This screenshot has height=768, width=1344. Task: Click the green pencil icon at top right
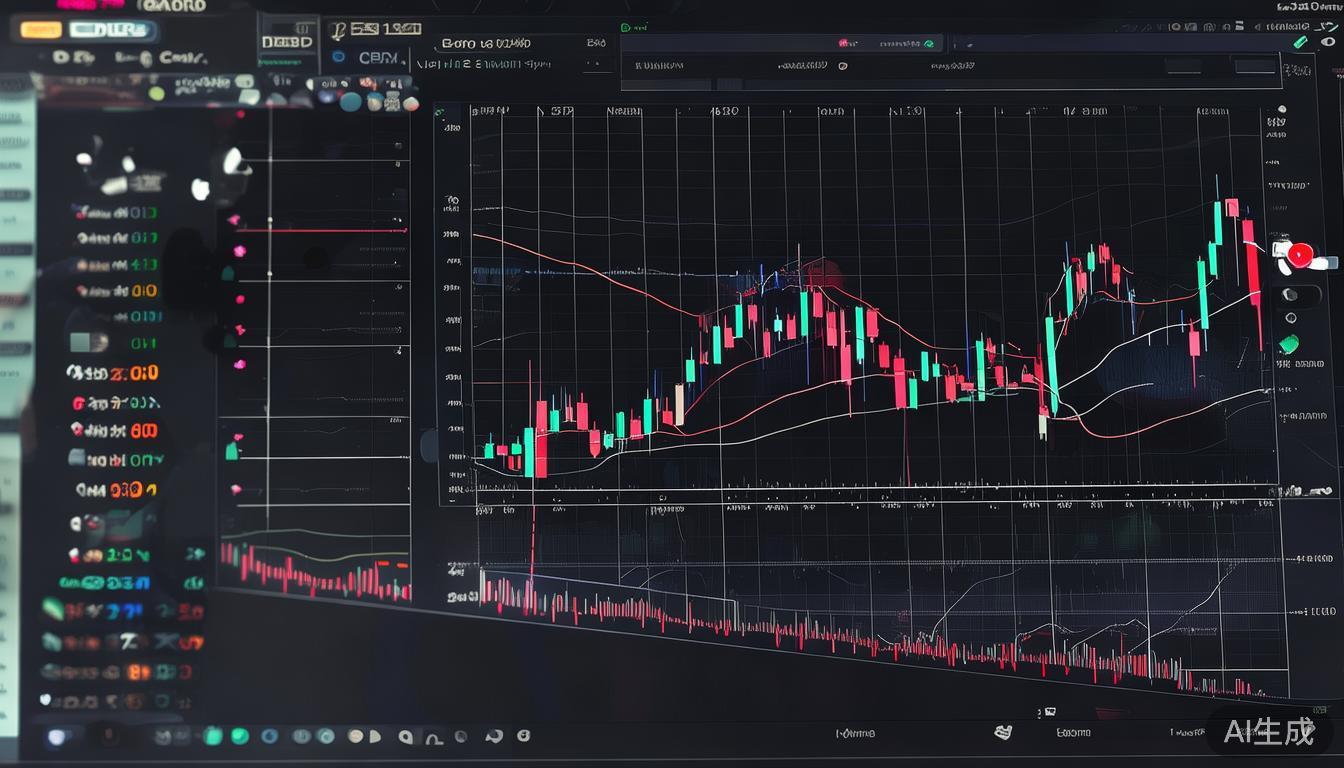point(1299,42)
